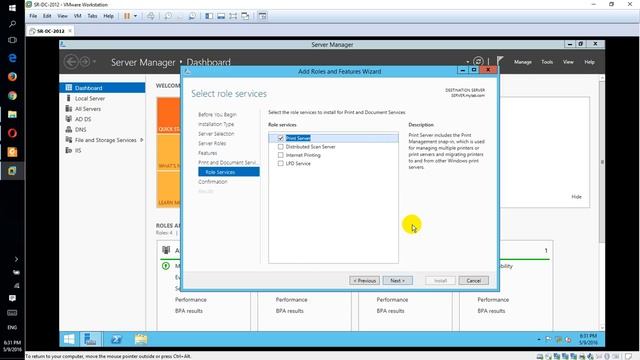Open first BPA results link
640x360 pixels.
[x=189, y=311]
